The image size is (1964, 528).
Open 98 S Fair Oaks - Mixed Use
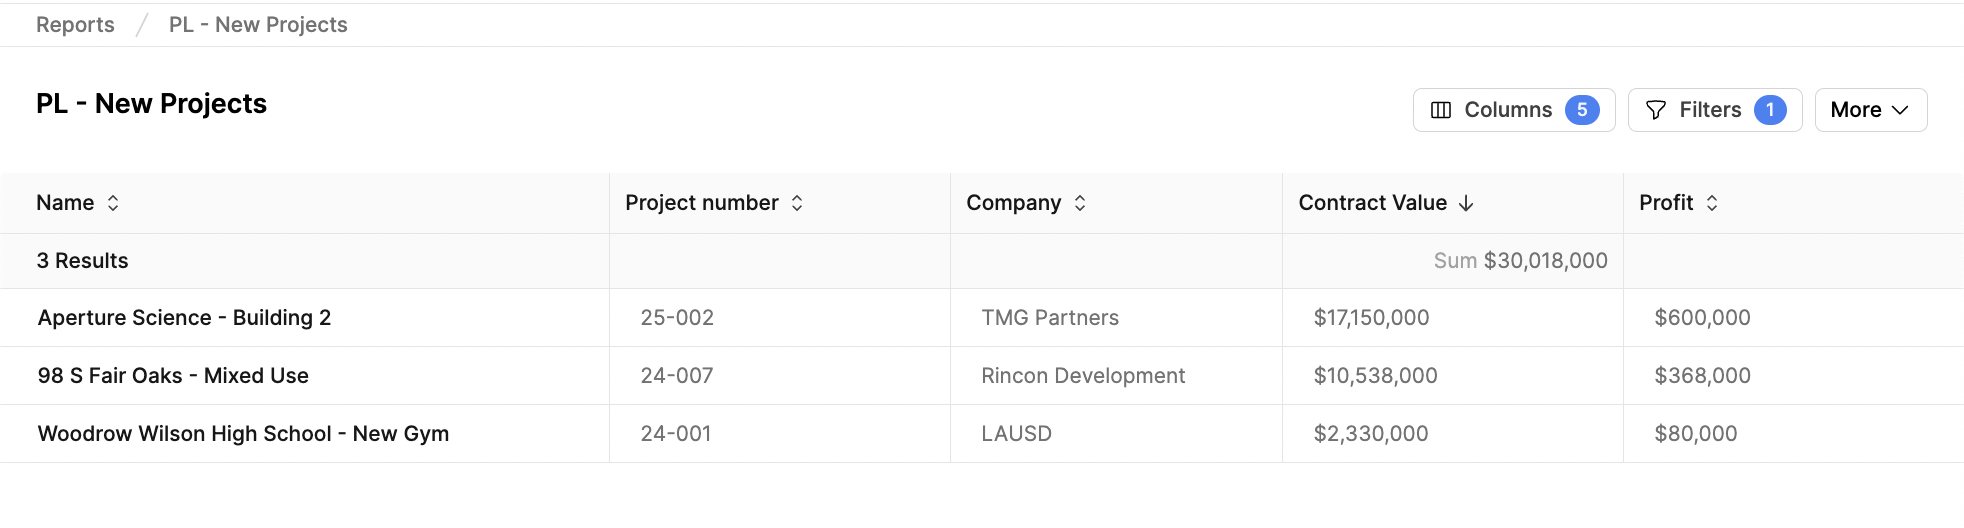(x=173, y=376)
